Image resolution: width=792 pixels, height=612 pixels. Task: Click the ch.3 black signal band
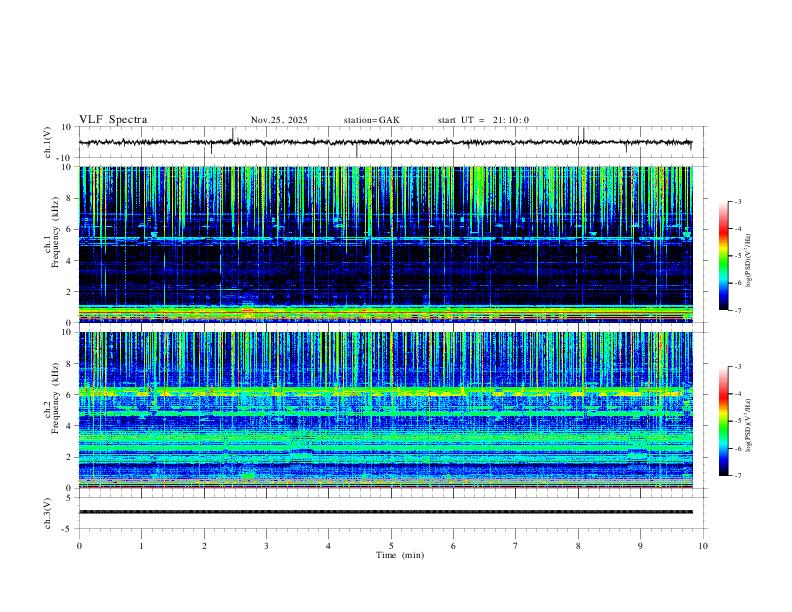tap(386, 512)
